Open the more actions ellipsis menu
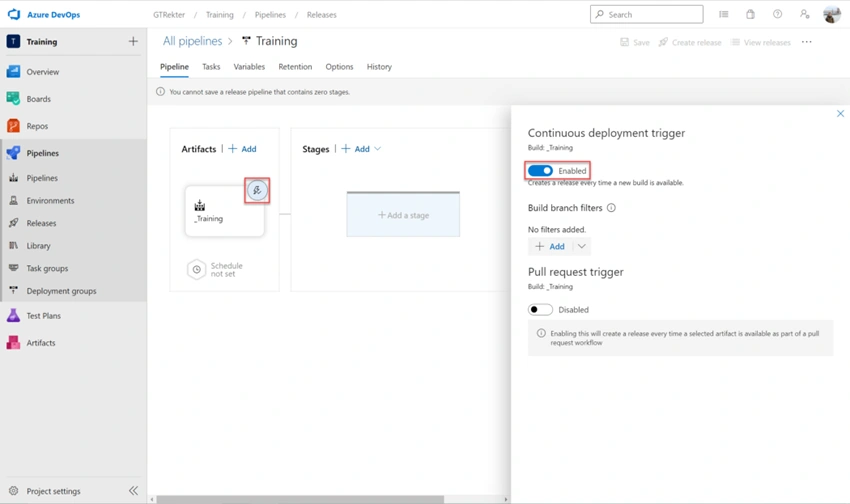850x504 pixels. click(x=807, y=42)
